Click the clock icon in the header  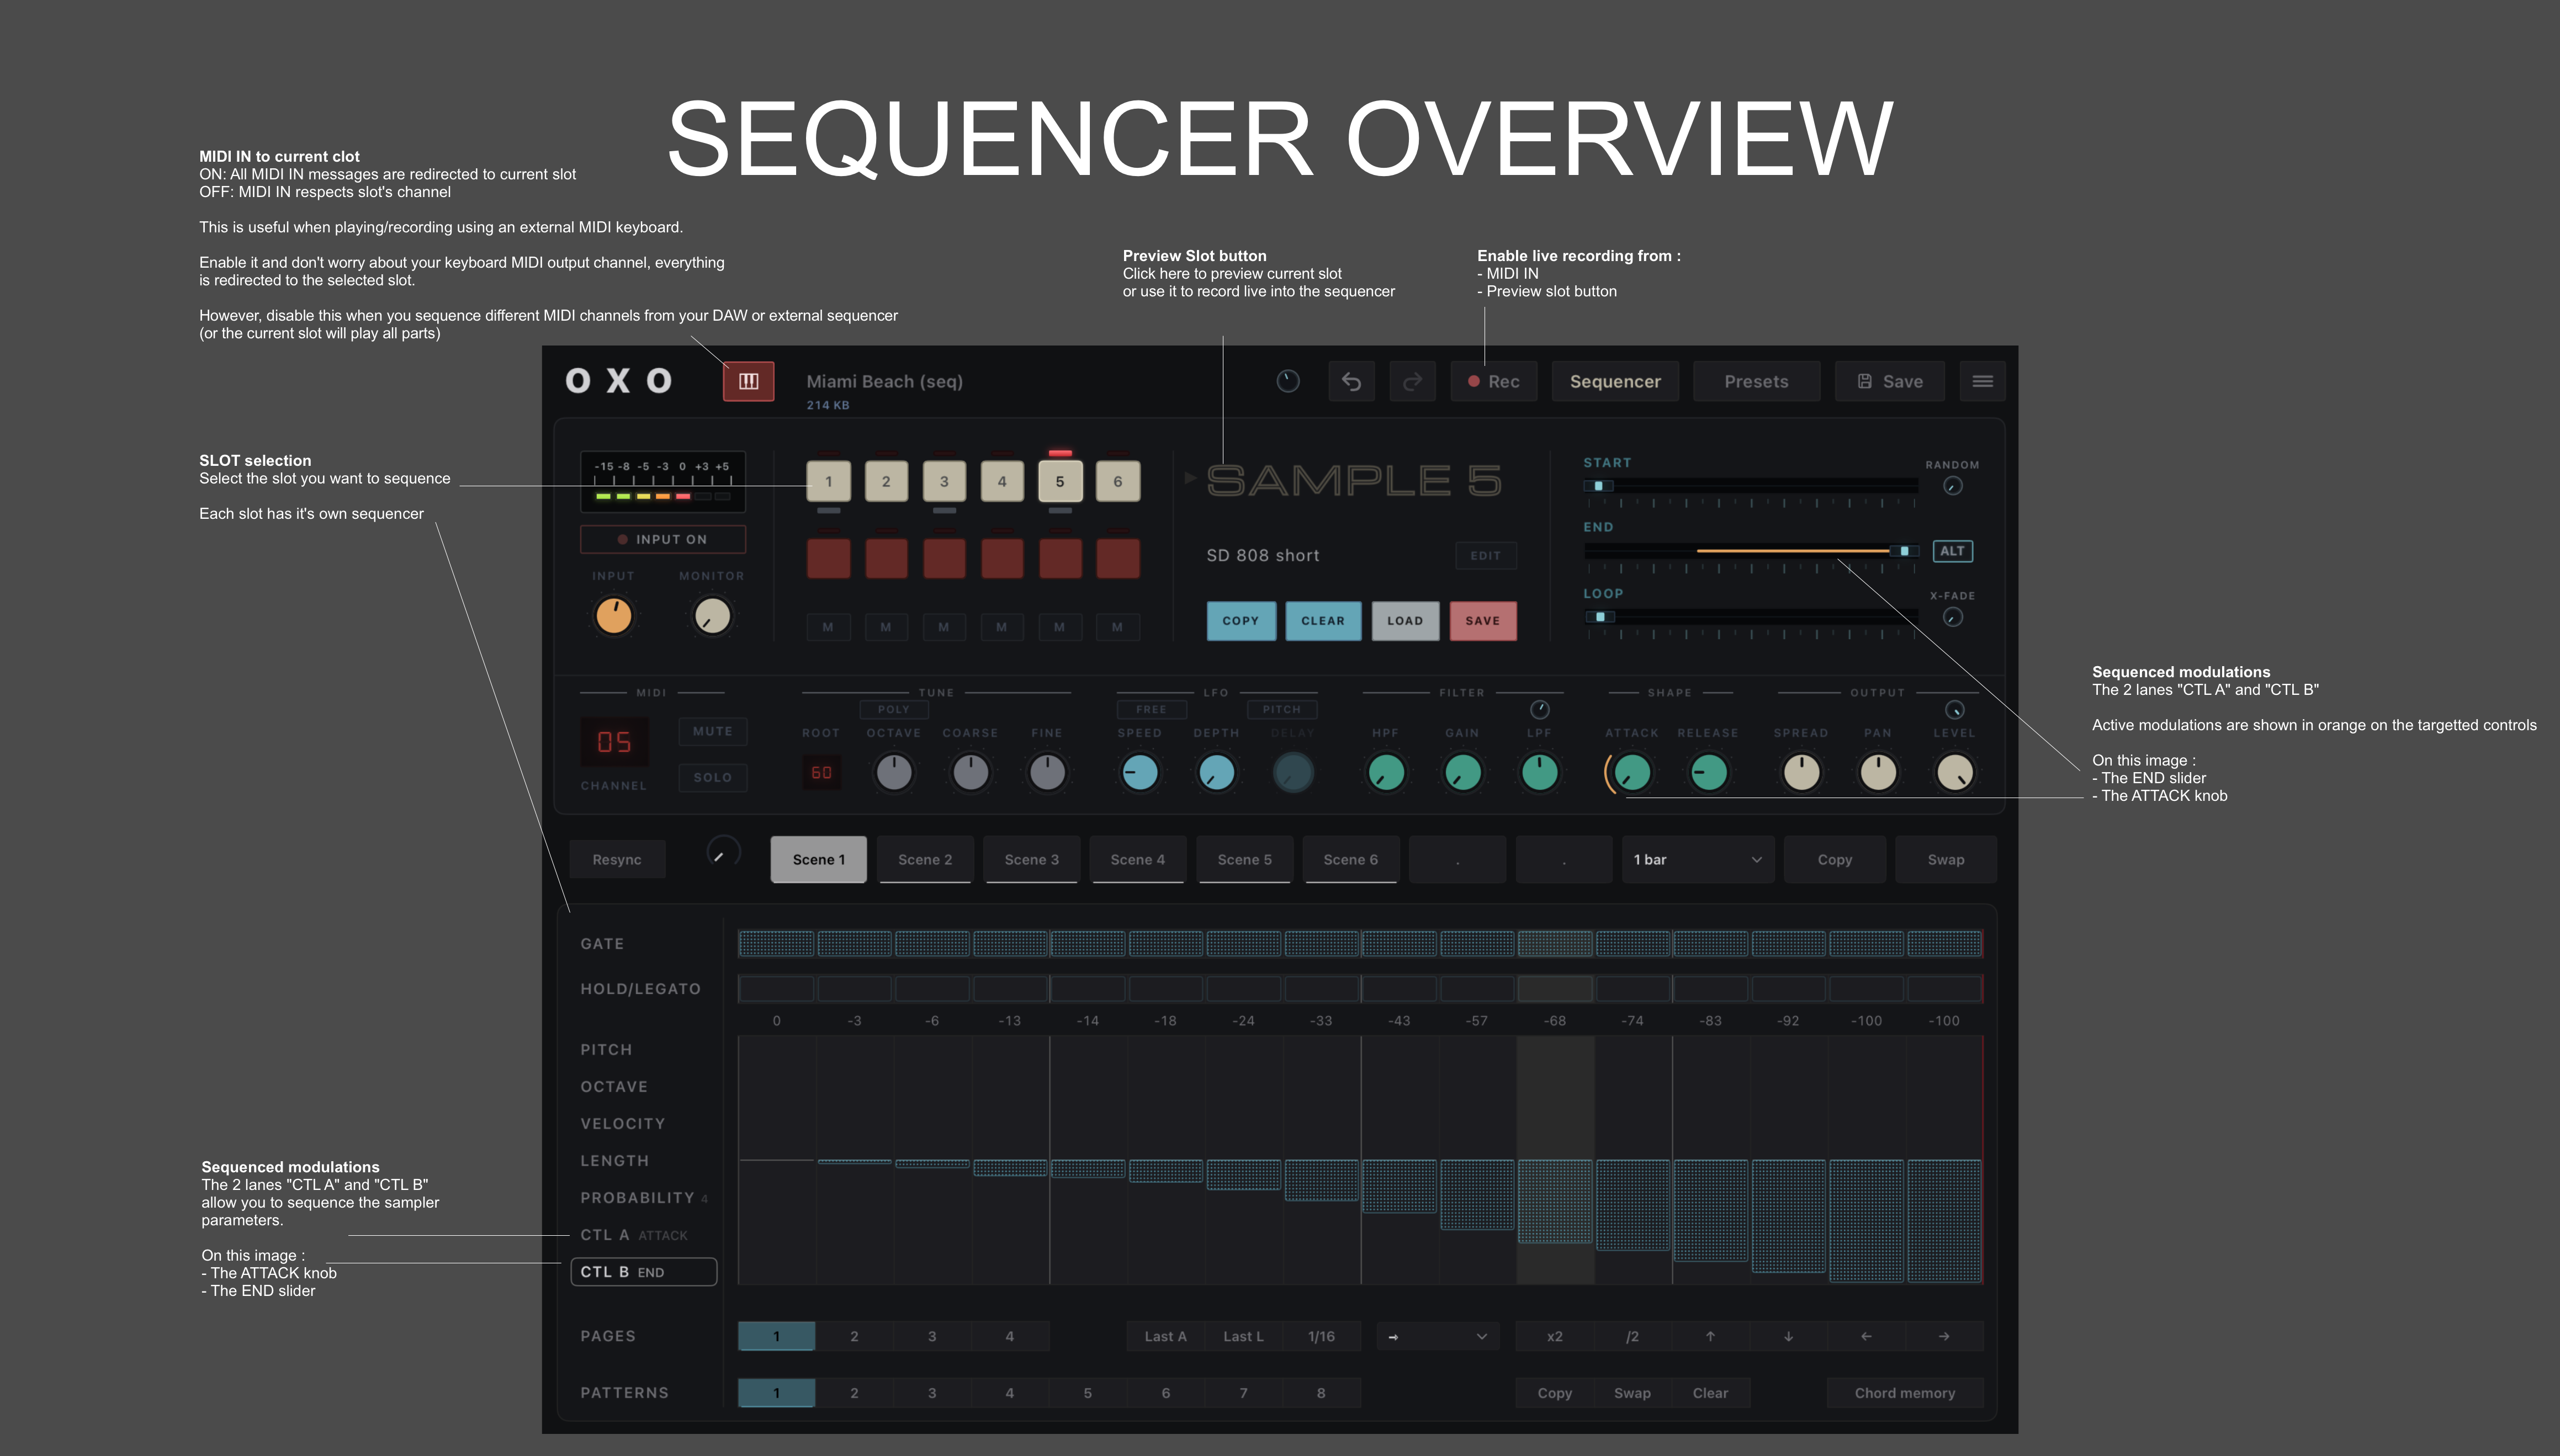click(1288, 381)
